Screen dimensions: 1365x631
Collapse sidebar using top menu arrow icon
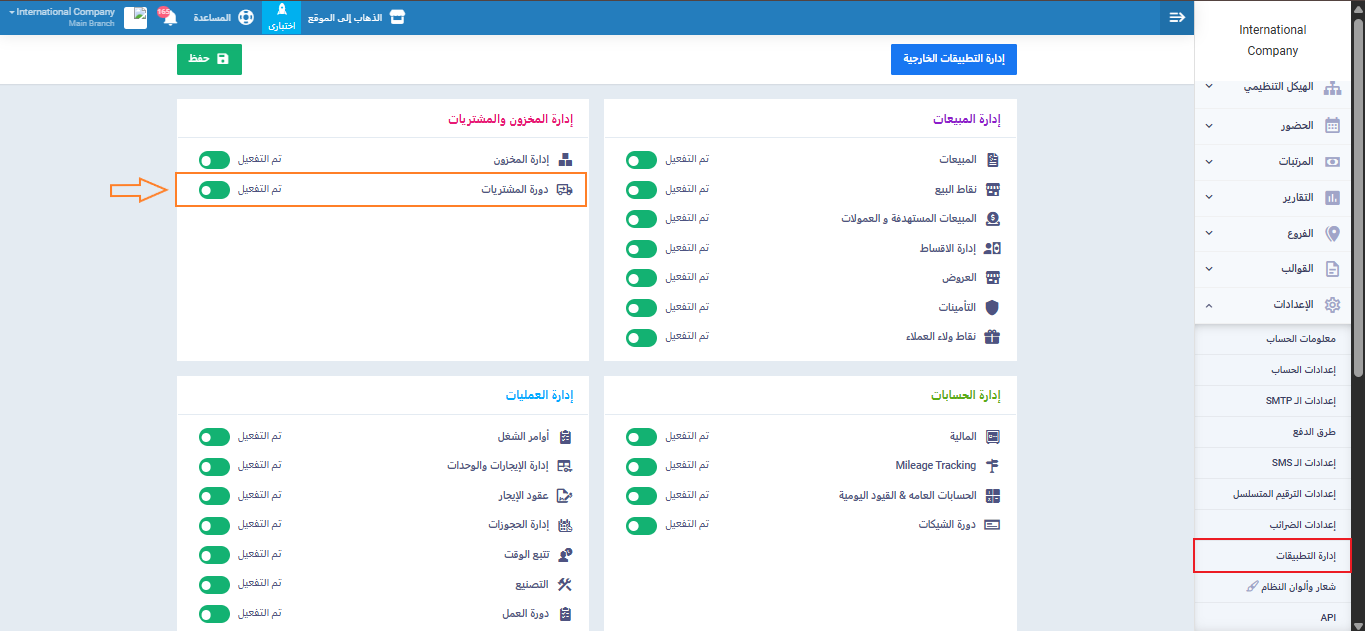point(1177,17)
